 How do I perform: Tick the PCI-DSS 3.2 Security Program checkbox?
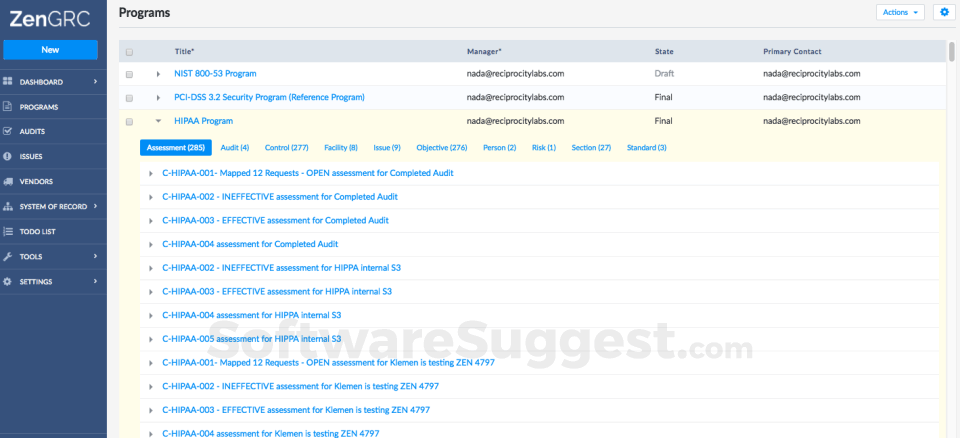click(x=129, y=98)
